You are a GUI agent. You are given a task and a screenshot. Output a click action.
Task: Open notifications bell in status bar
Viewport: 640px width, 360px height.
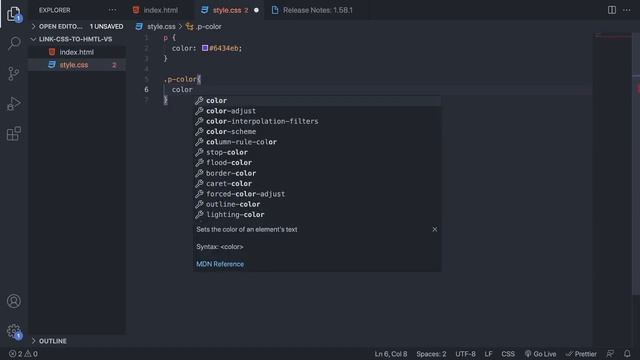coord(627,353)
